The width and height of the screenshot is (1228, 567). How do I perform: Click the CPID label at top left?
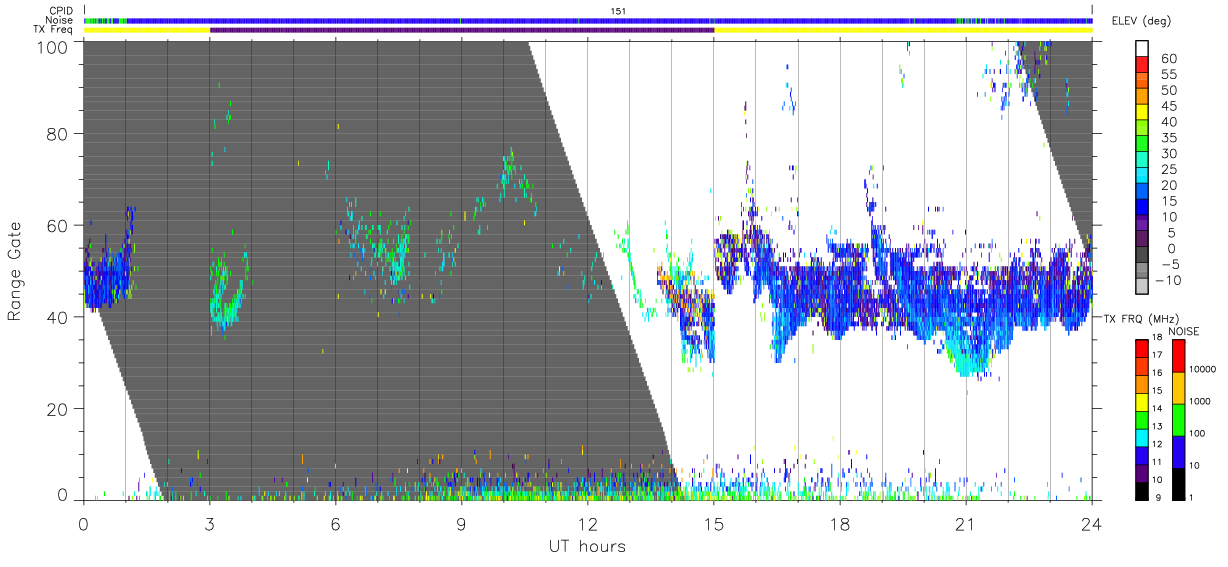pyautogui.click(x=60, y=11)
